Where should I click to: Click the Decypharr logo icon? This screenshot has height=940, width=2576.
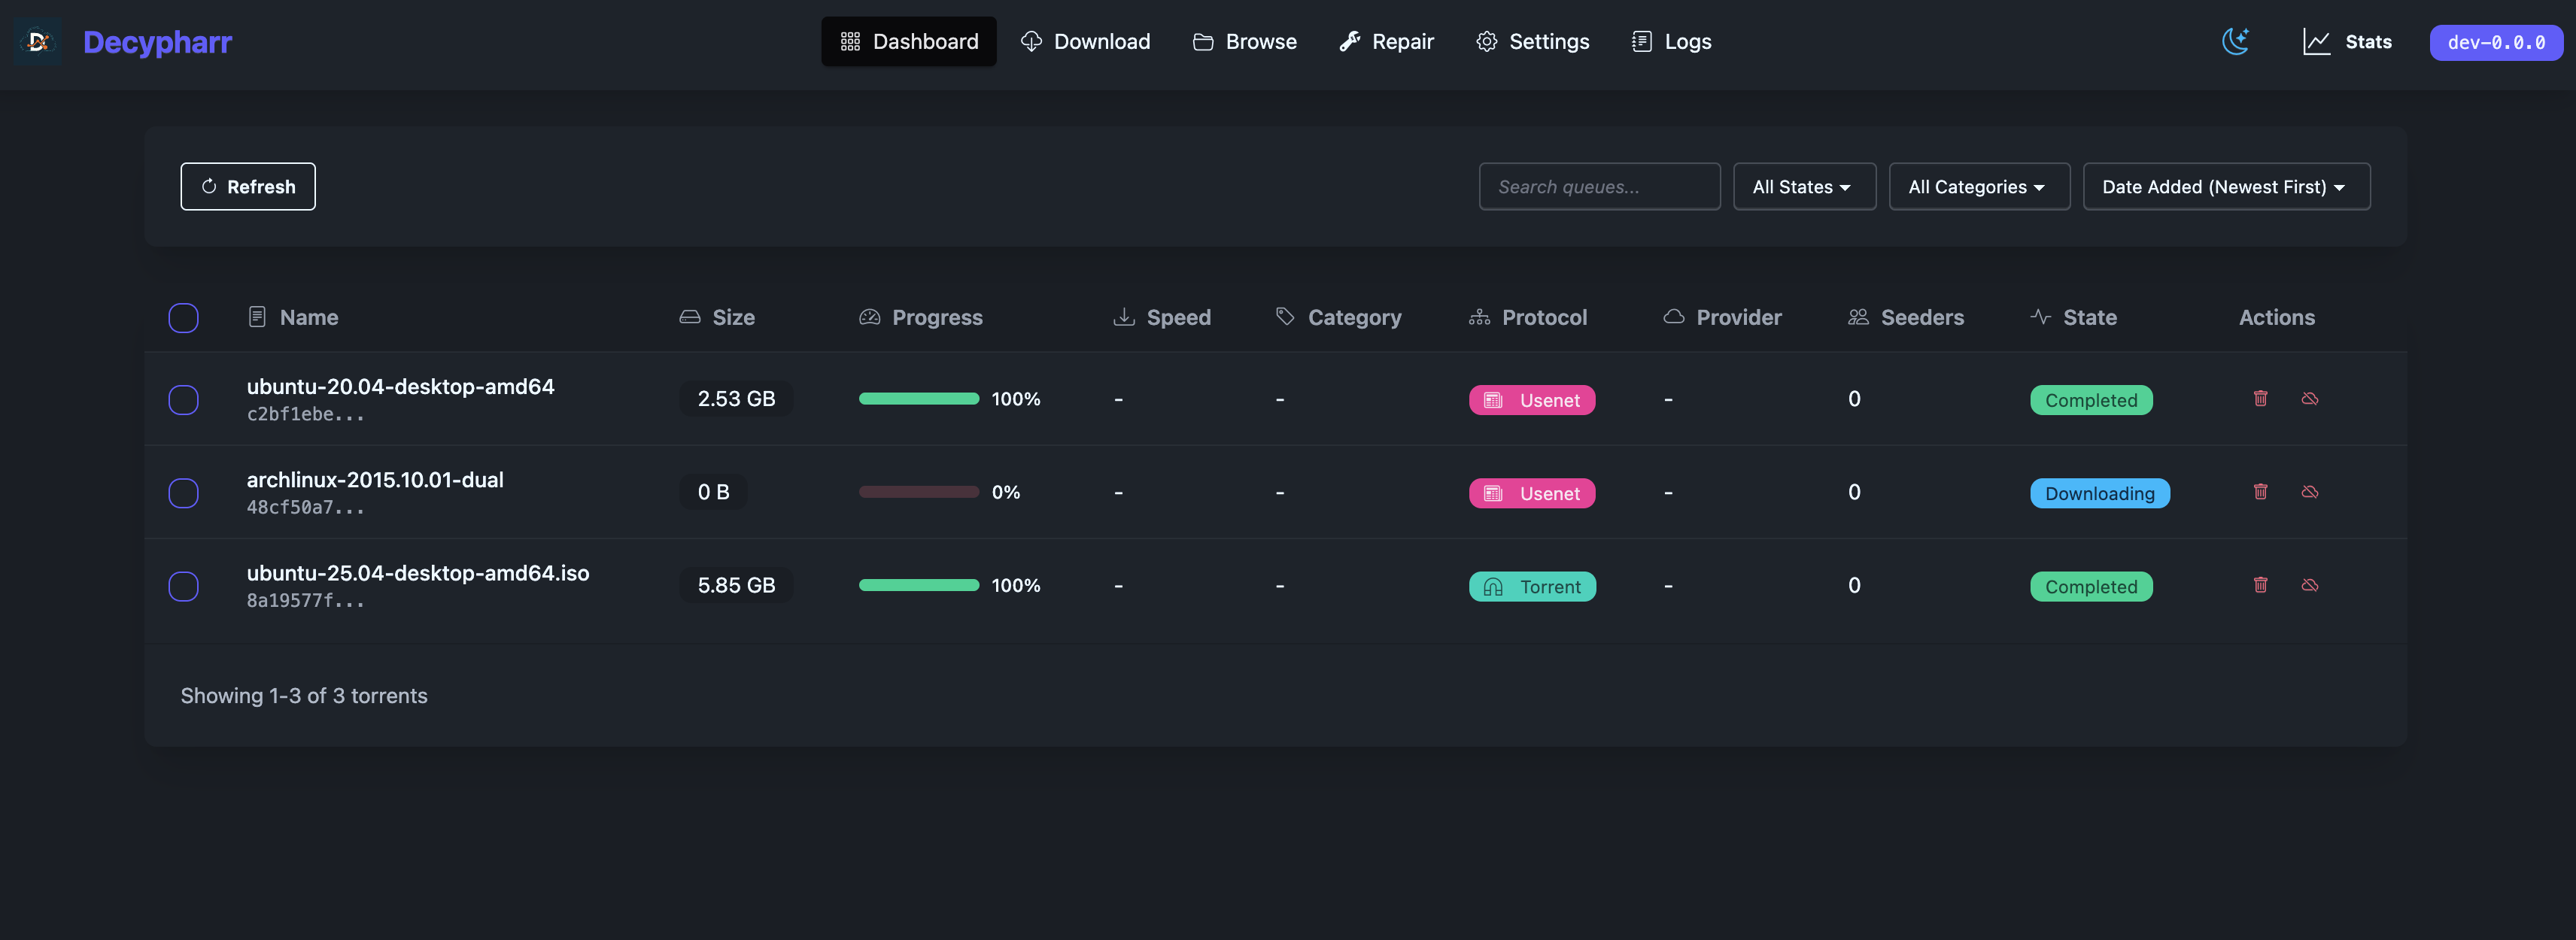[38, 41]
